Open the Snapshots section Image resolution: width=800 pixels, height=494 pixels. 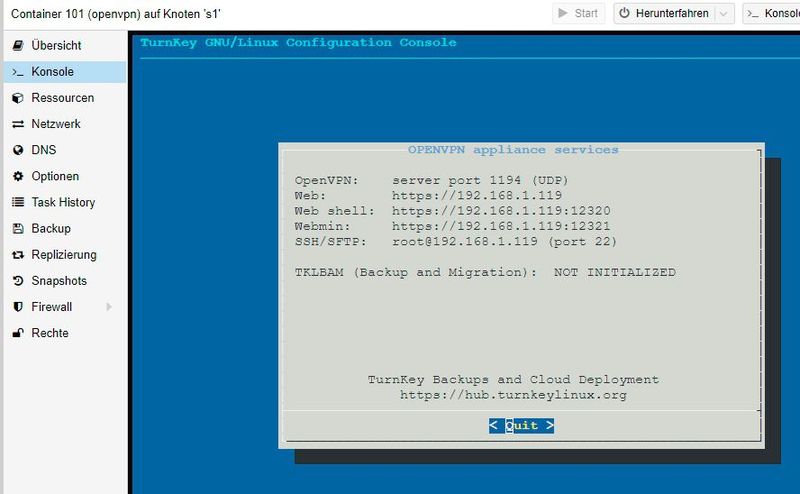click(x=65, y=281)
